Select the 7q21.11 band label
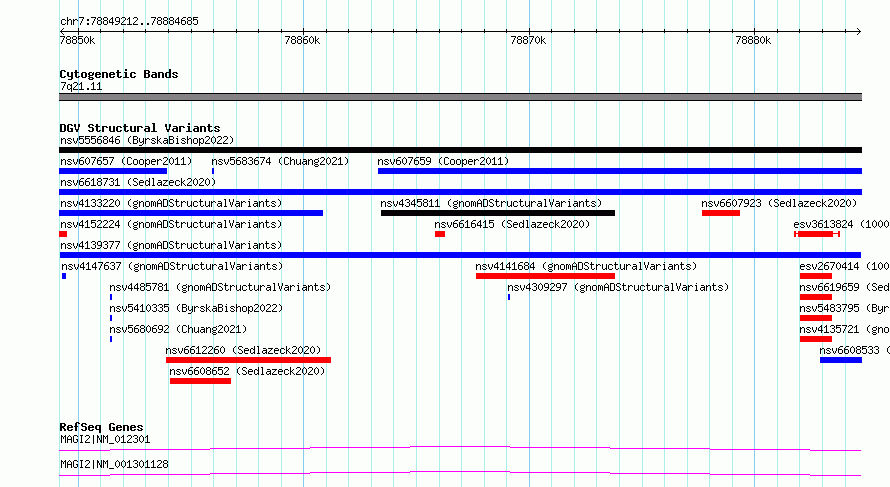This screenshot has width=890, height=487. click(81, 86)
